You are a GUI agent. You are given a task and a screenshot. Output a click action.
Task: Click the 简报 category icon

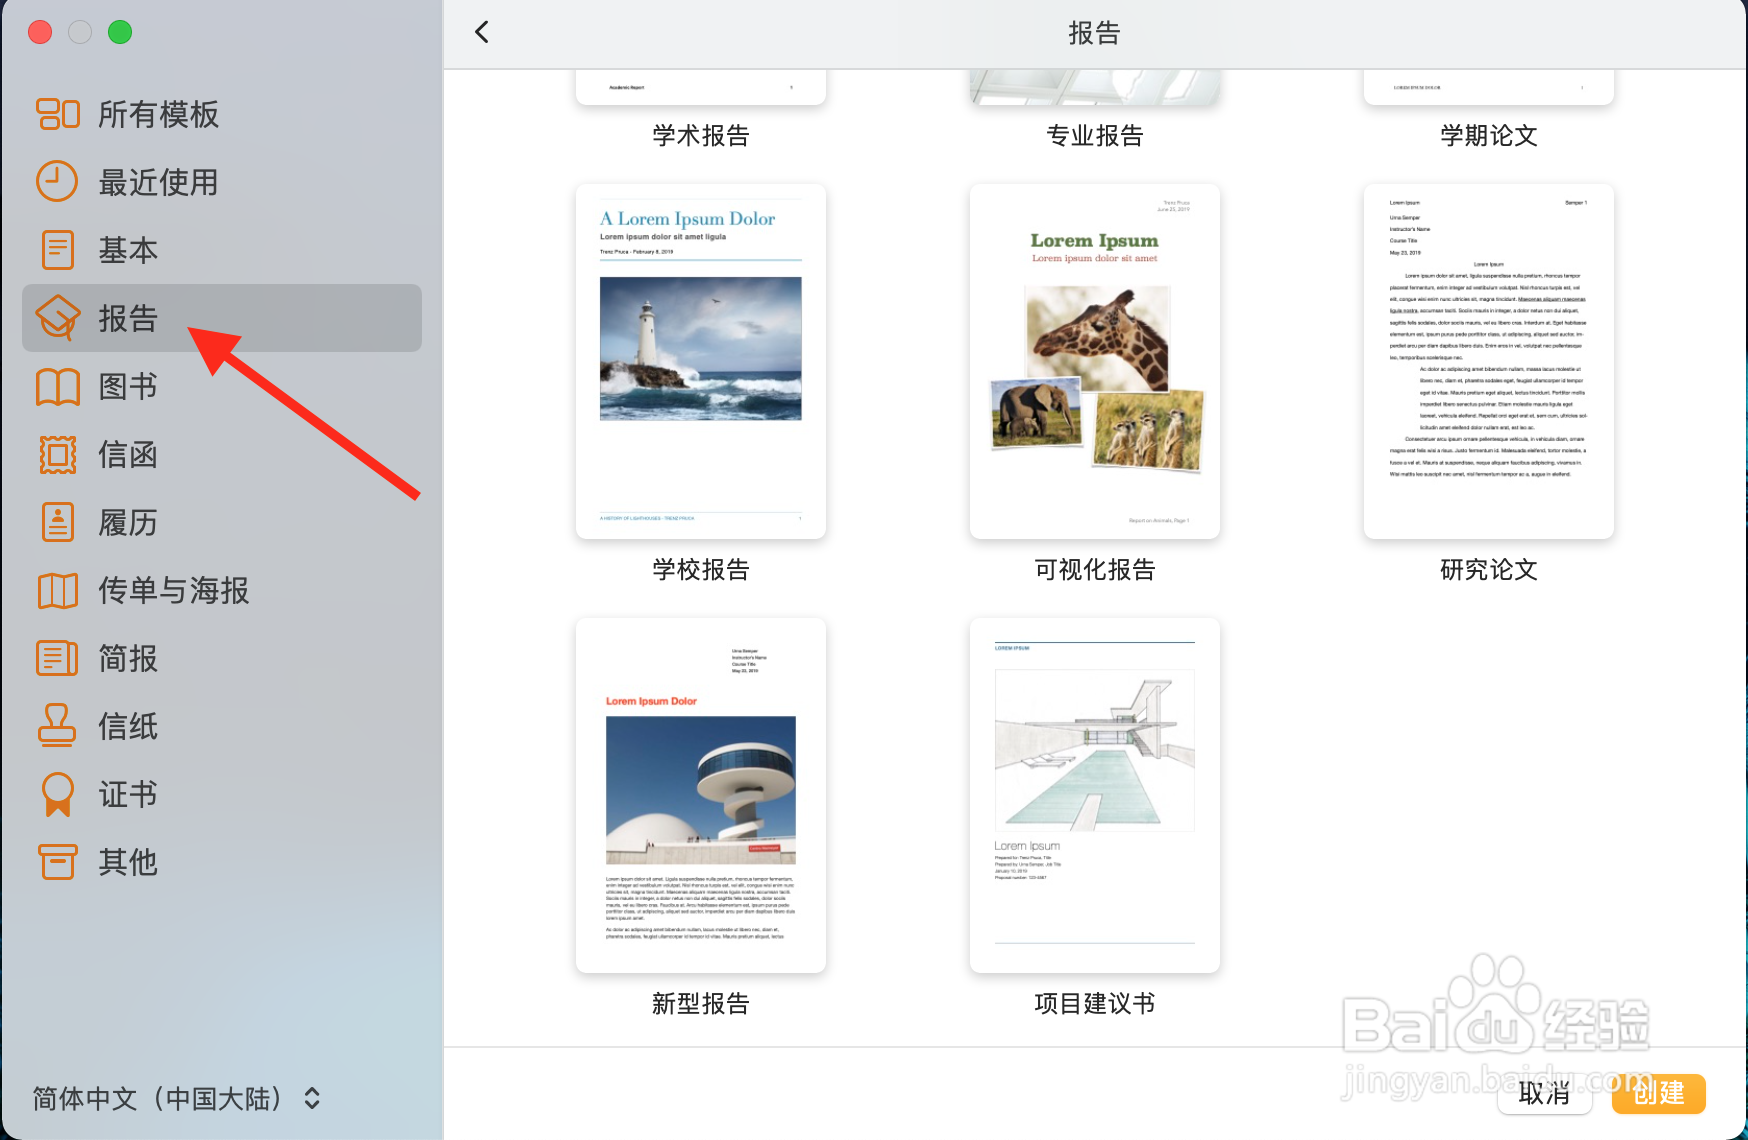(57, 658)
